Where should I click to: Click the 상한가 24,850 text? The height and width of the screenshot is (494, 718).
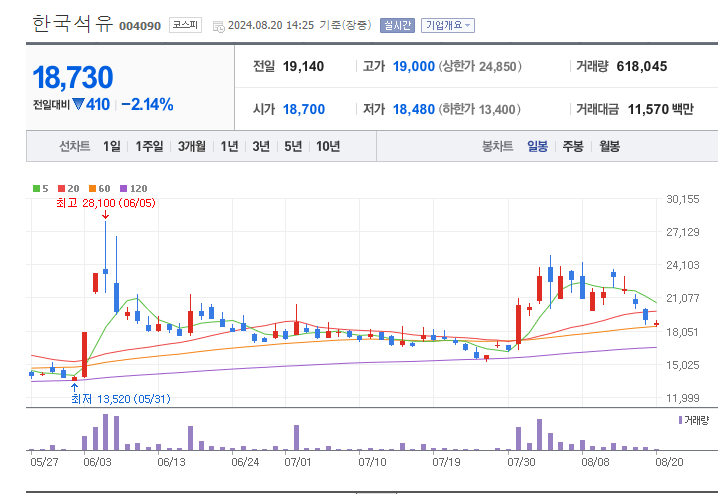click(x=480, y=66)
